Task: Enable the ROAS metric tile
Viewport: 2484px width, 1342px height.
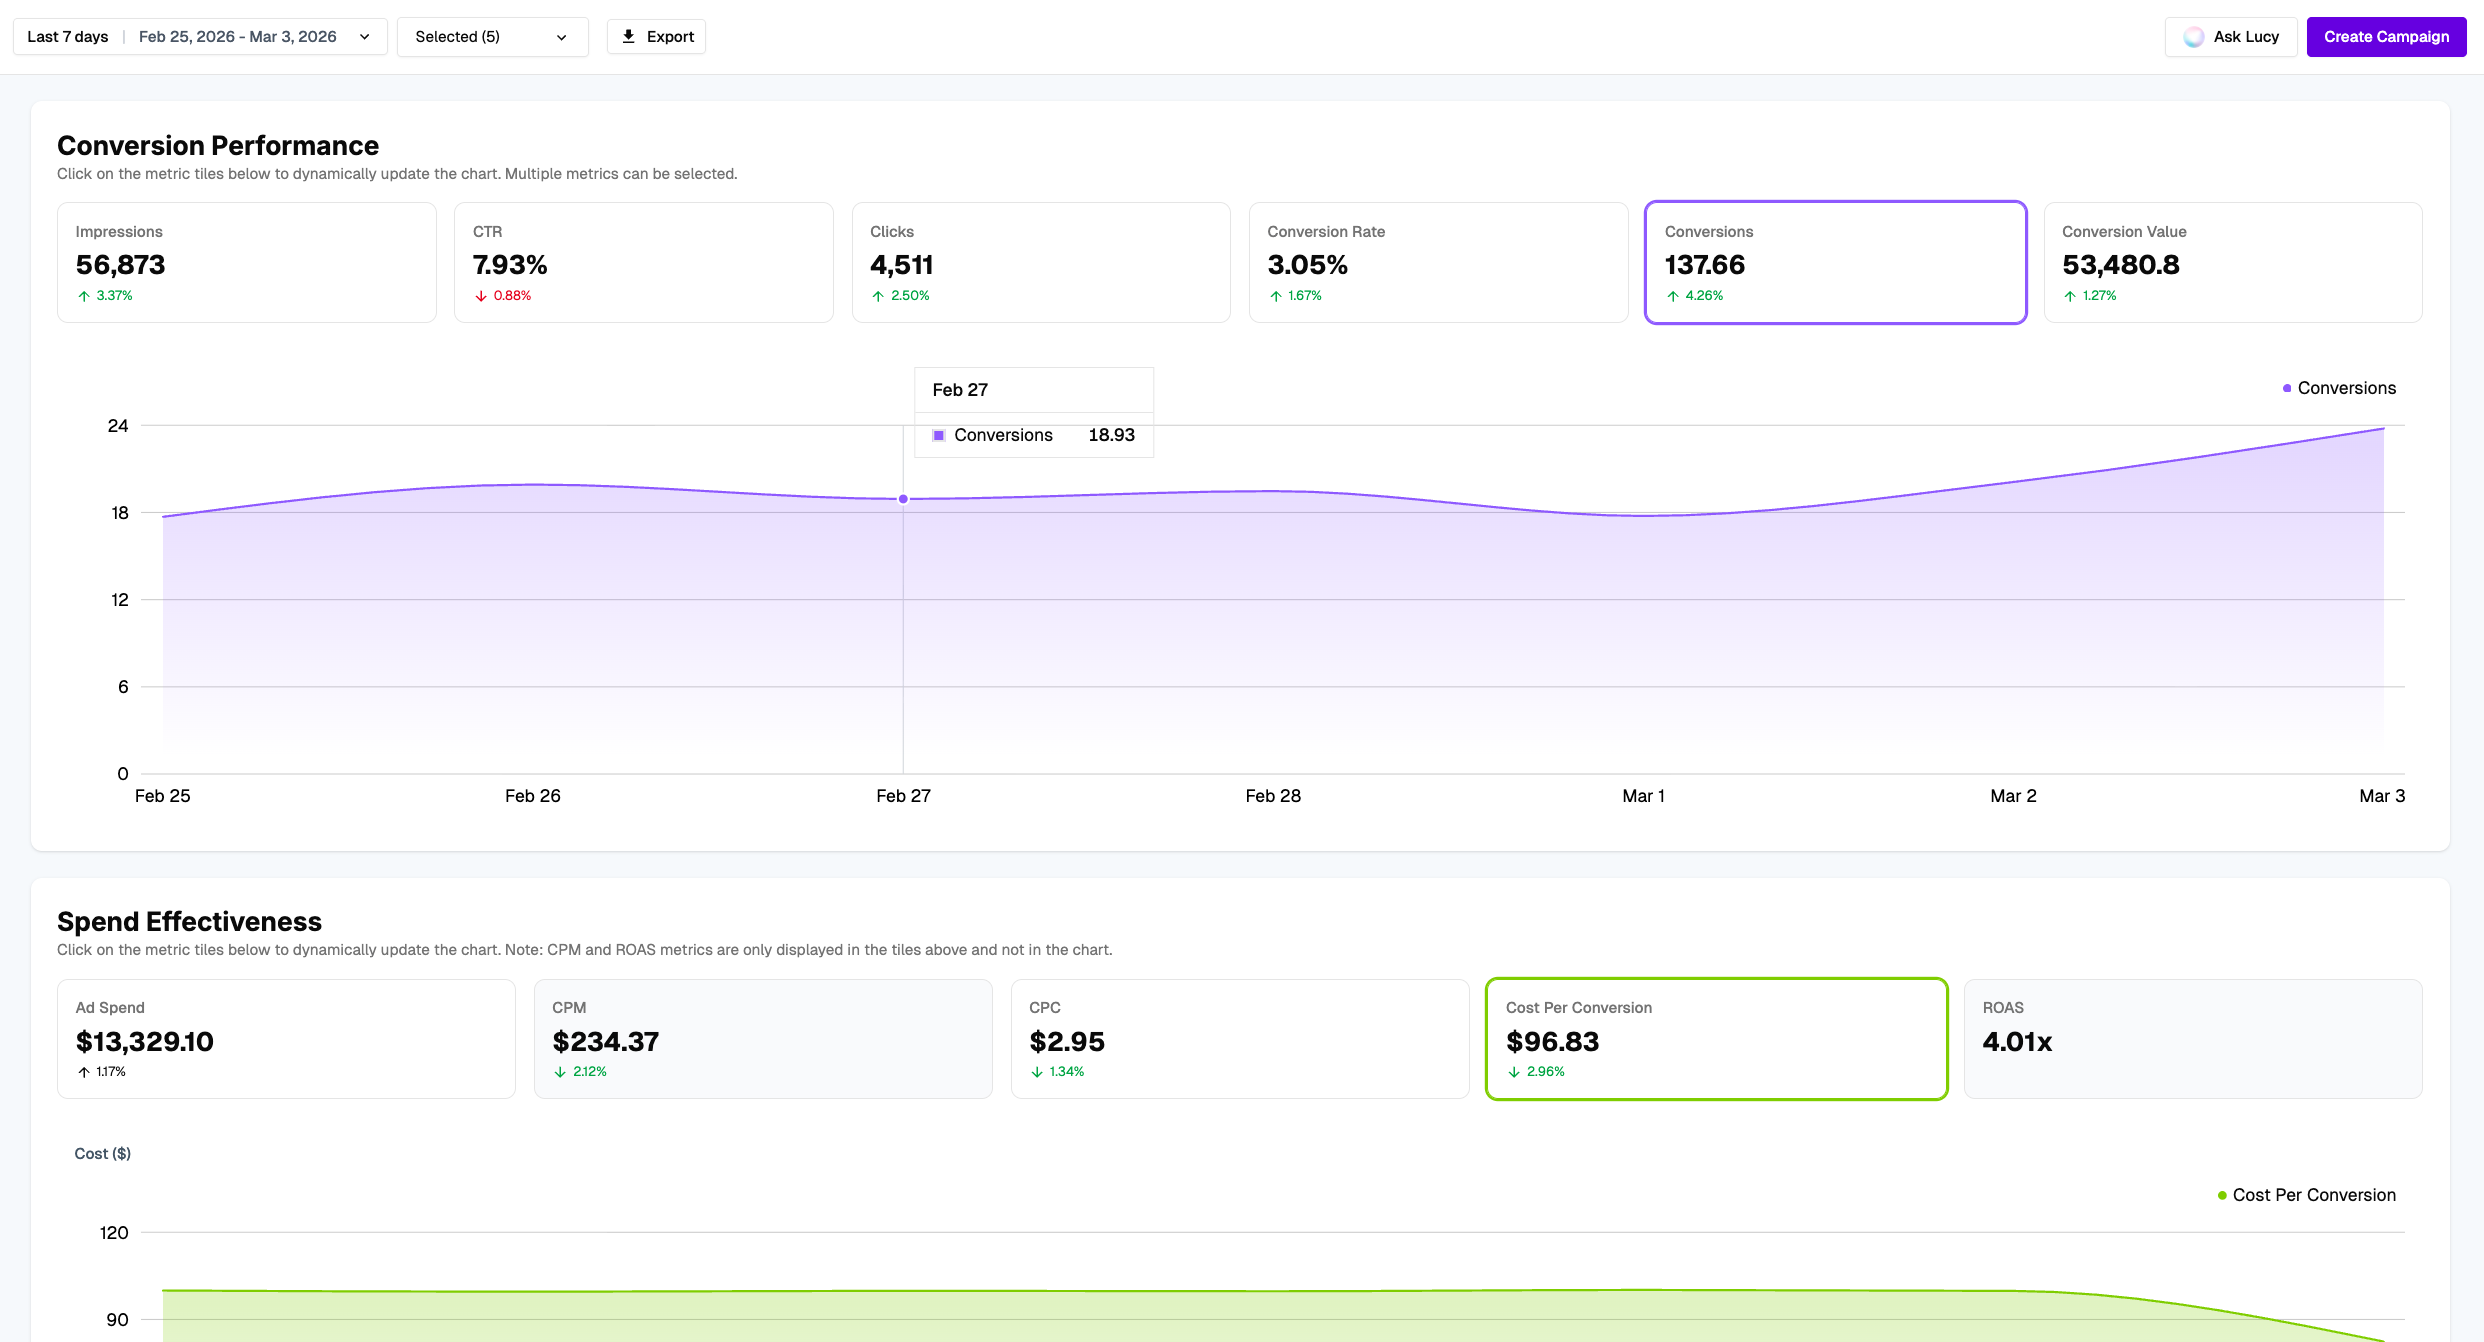Action: coord(2193,1039)
